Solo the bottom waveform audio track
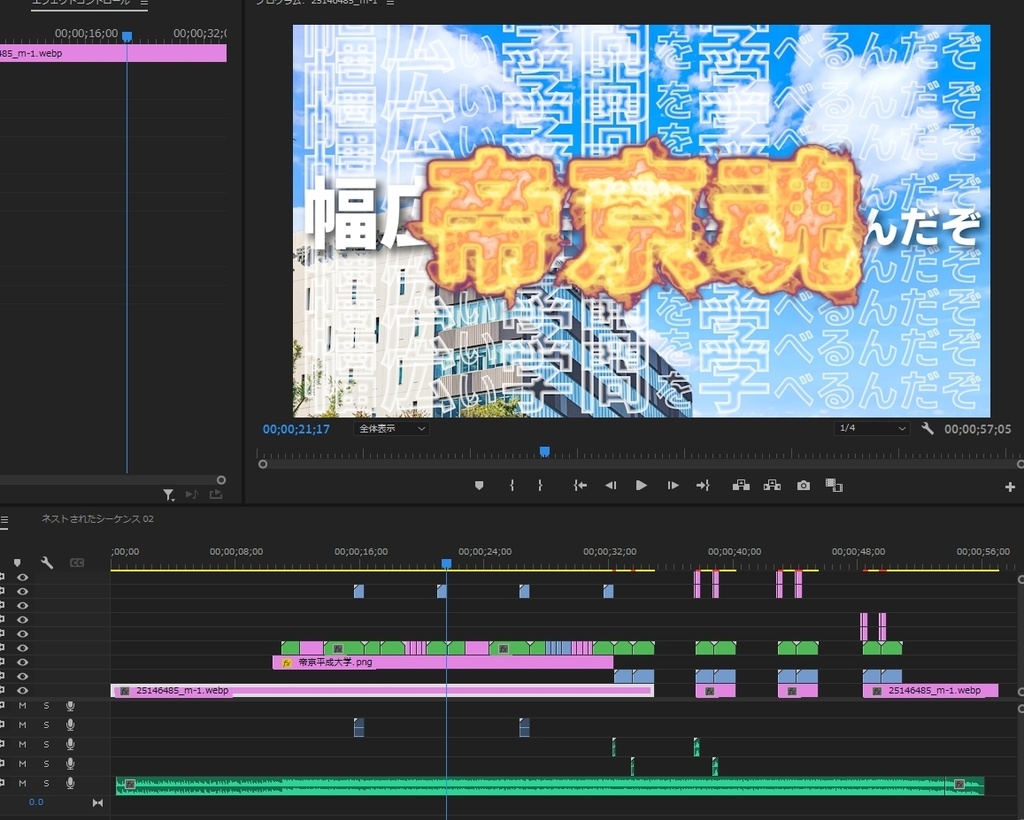1024x820 pixels. coord(46,783)
